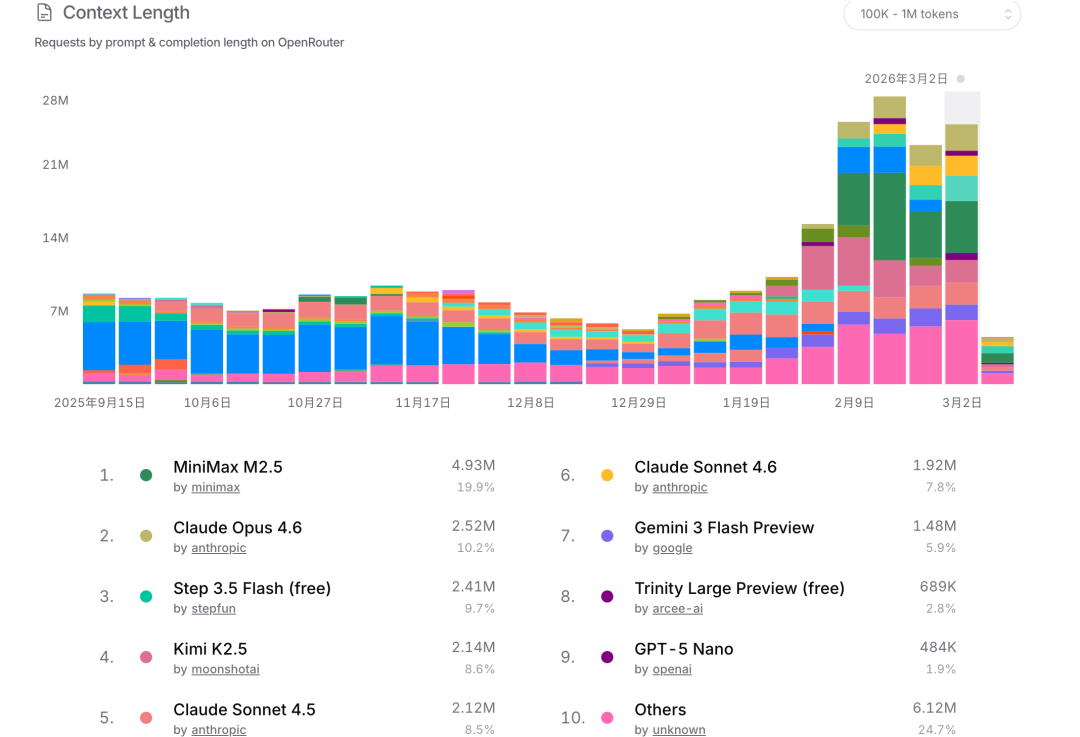Open the openai author link
This screenshot has height=737, width=1080.
coord(672,669)
